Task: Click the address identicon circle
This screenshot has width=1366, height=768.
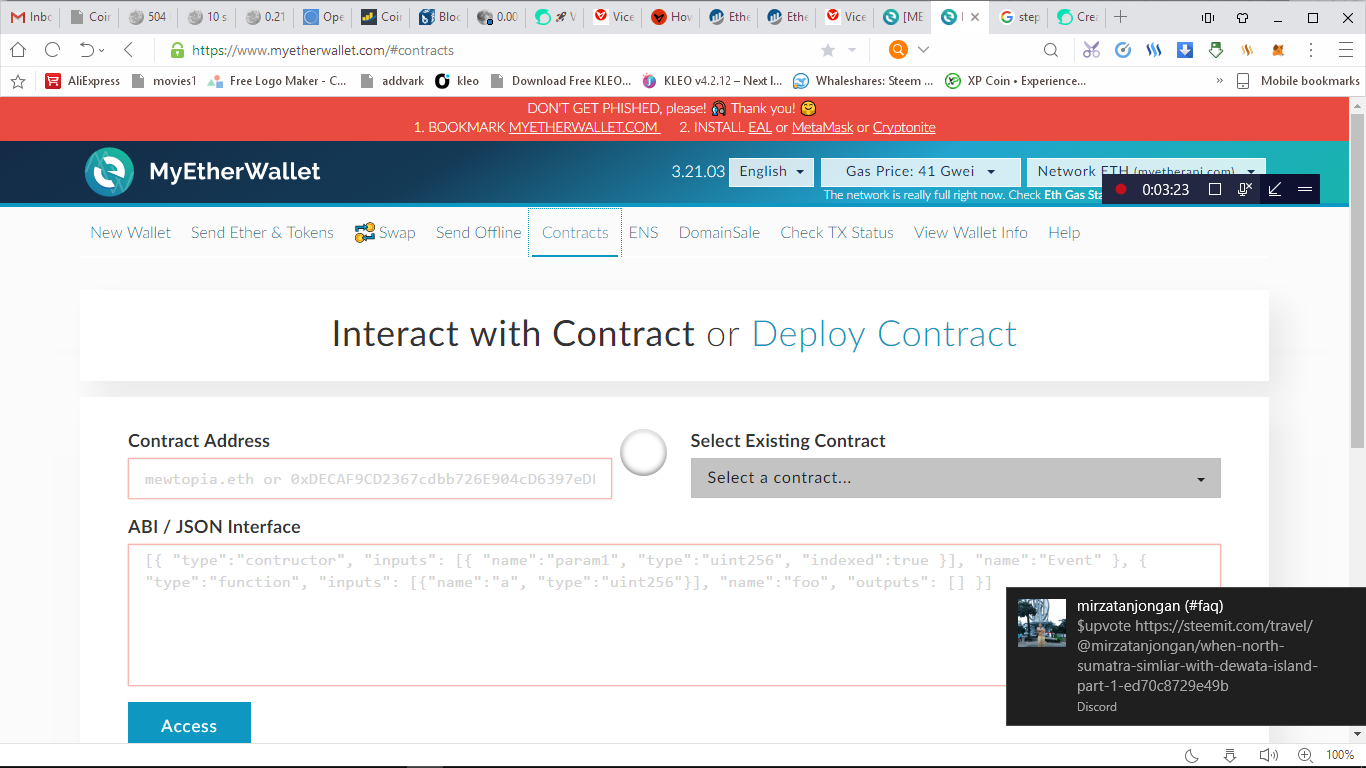Action: click(643, 454)
